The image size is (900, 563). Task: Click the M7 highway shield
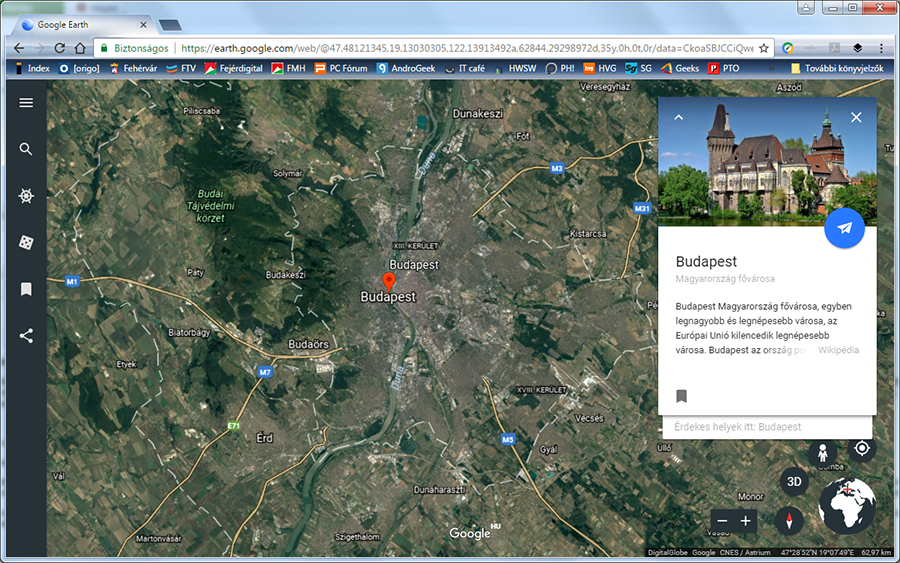264,372
